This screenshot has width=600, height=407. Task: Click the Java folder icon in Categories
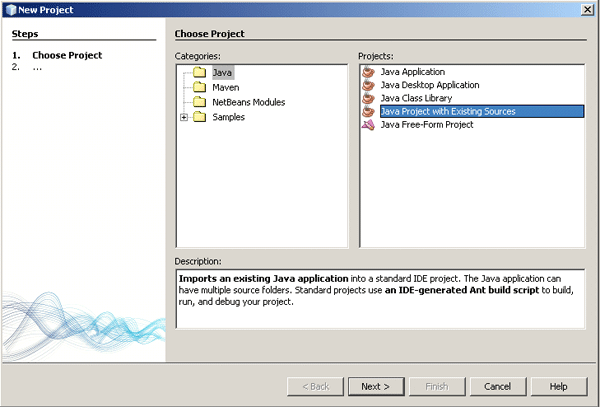point(200,72)
